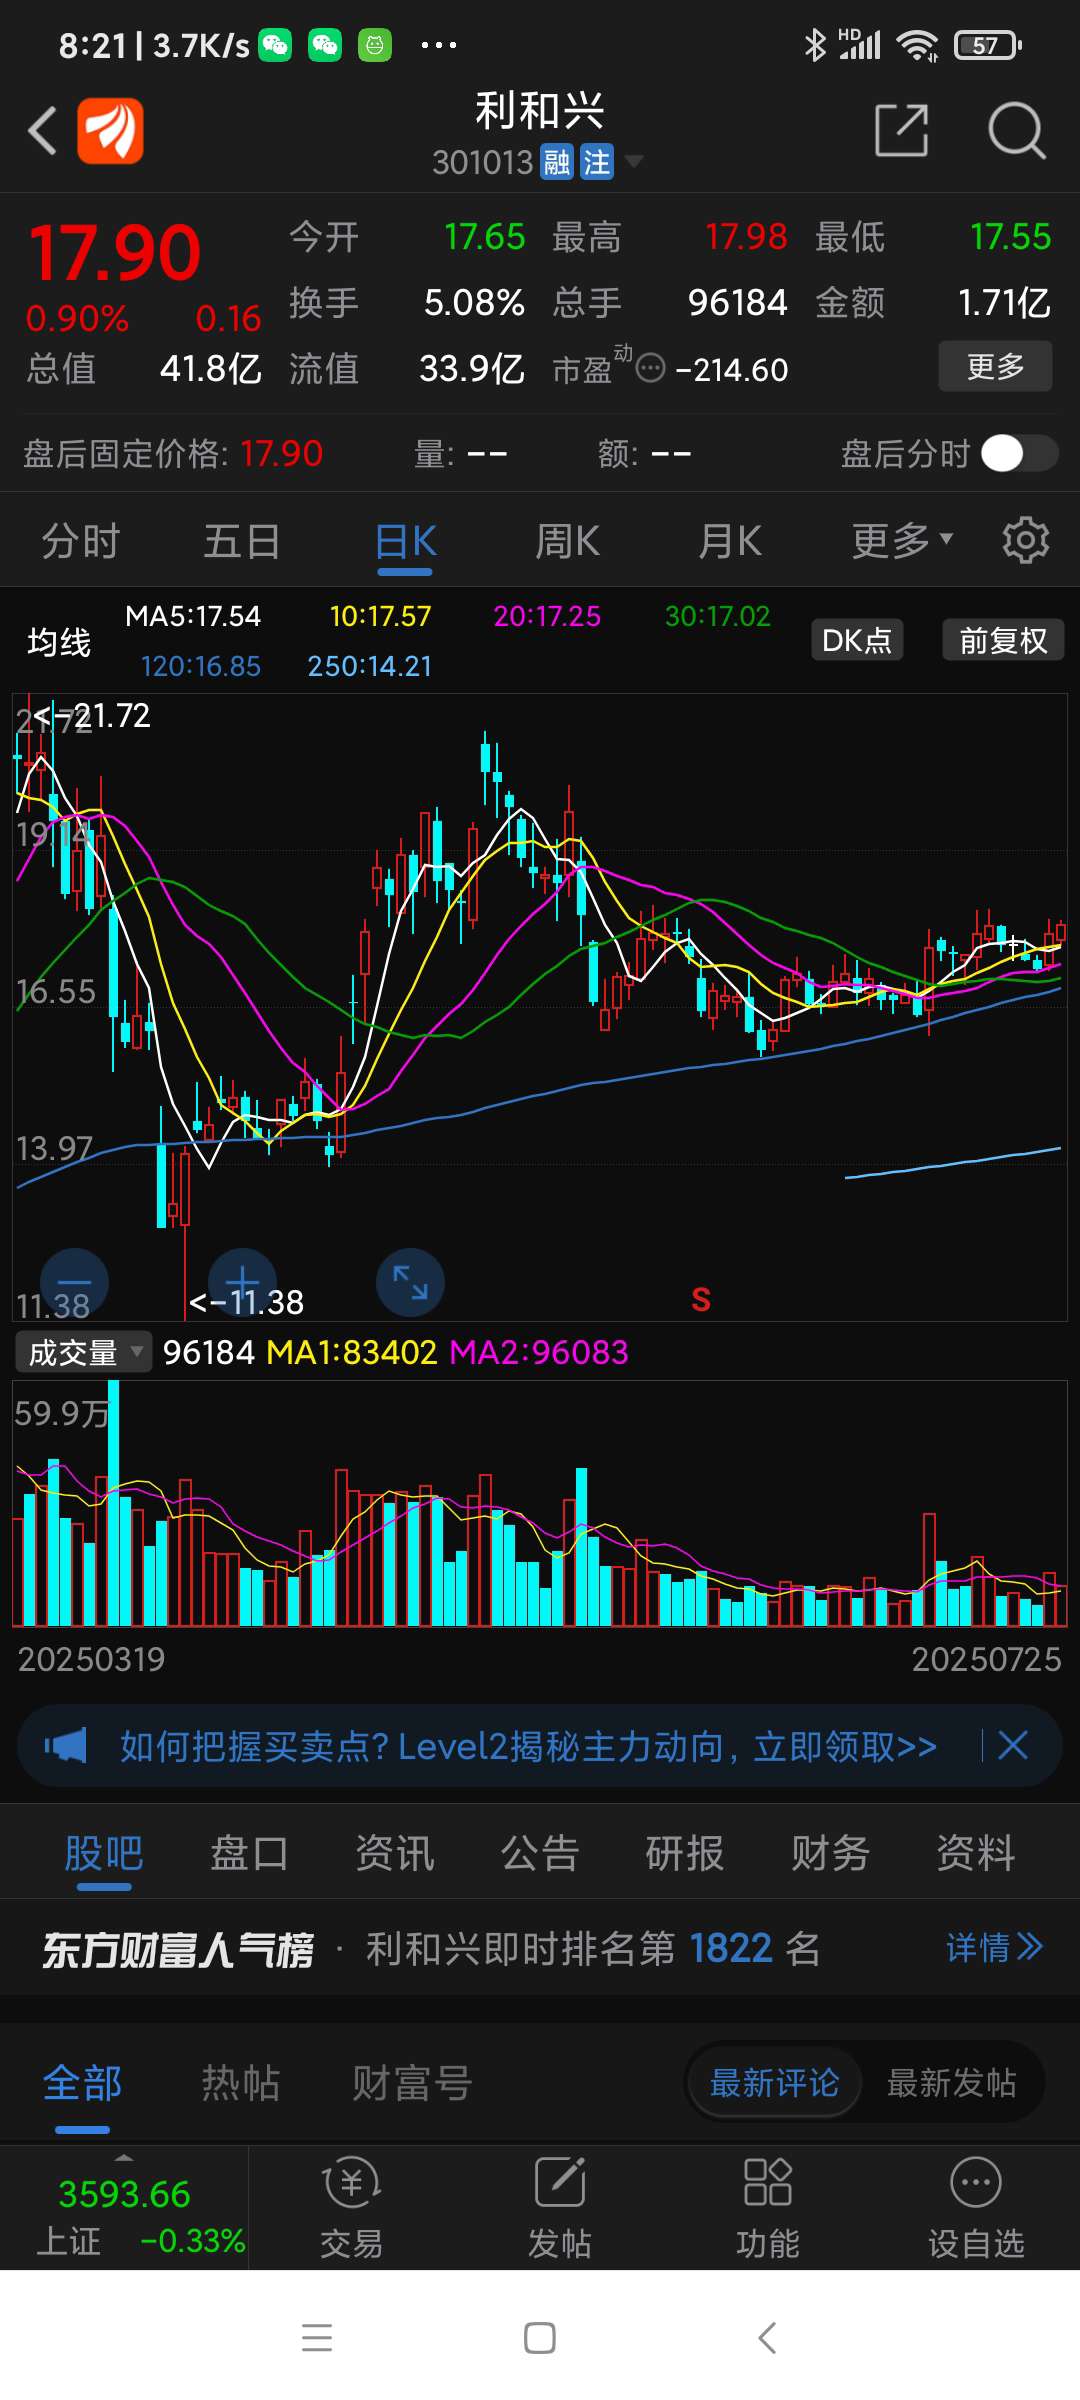Zoom out chart with minus button
Image resolution: width=1080 pixels, height=2400 pixels.
point(74,1282)
